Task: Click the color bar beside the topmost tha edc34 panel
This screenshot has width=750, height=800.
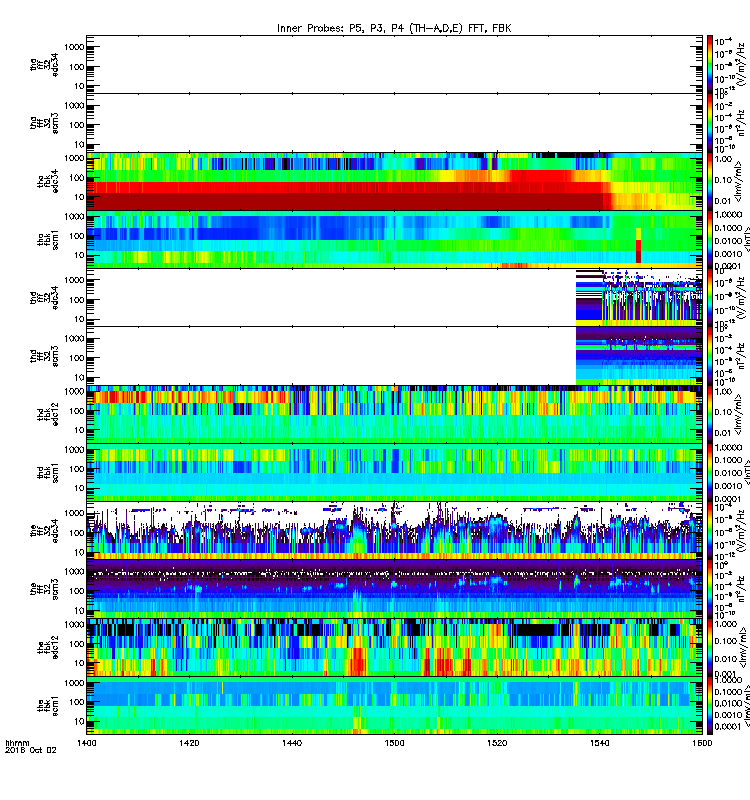Action: (710, 64)
